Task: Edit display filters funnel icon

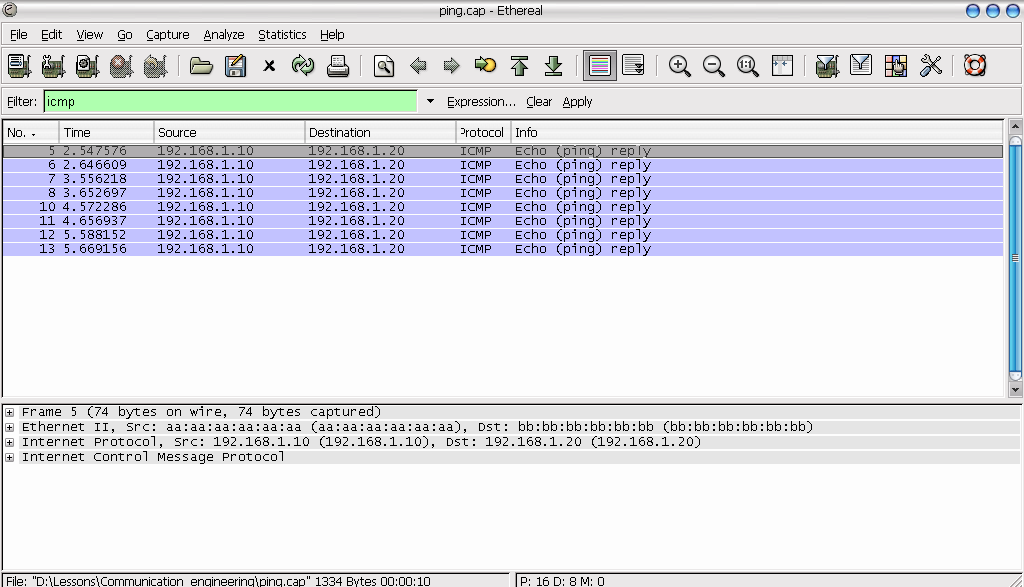Action: [861, 65]
